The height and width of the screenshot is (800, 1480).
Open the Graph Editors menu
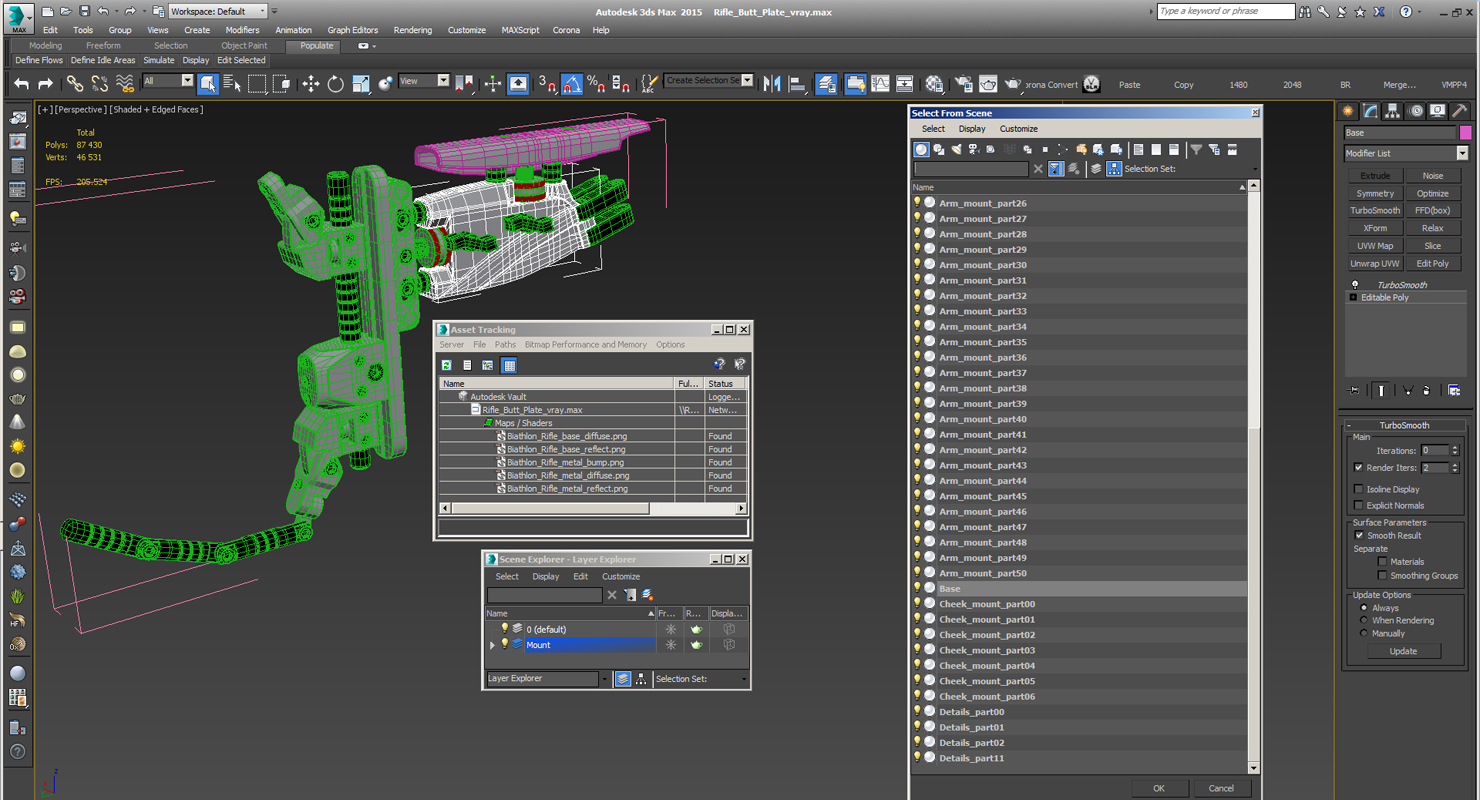[353, 30]
